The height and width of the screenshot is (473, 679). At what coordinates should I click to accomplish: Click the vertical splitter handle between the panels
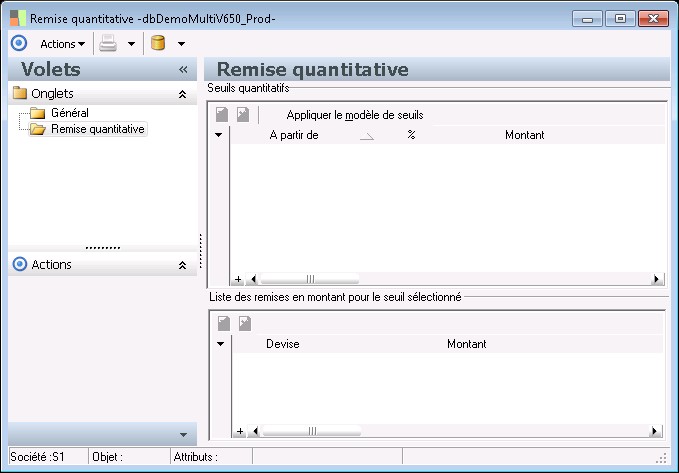[x=200, y=251]
